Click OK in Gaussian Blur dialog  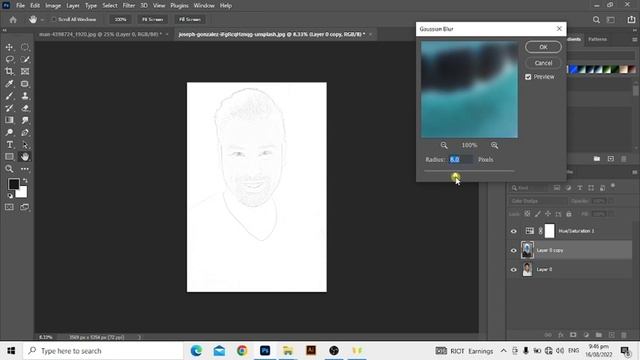[543, 47]
